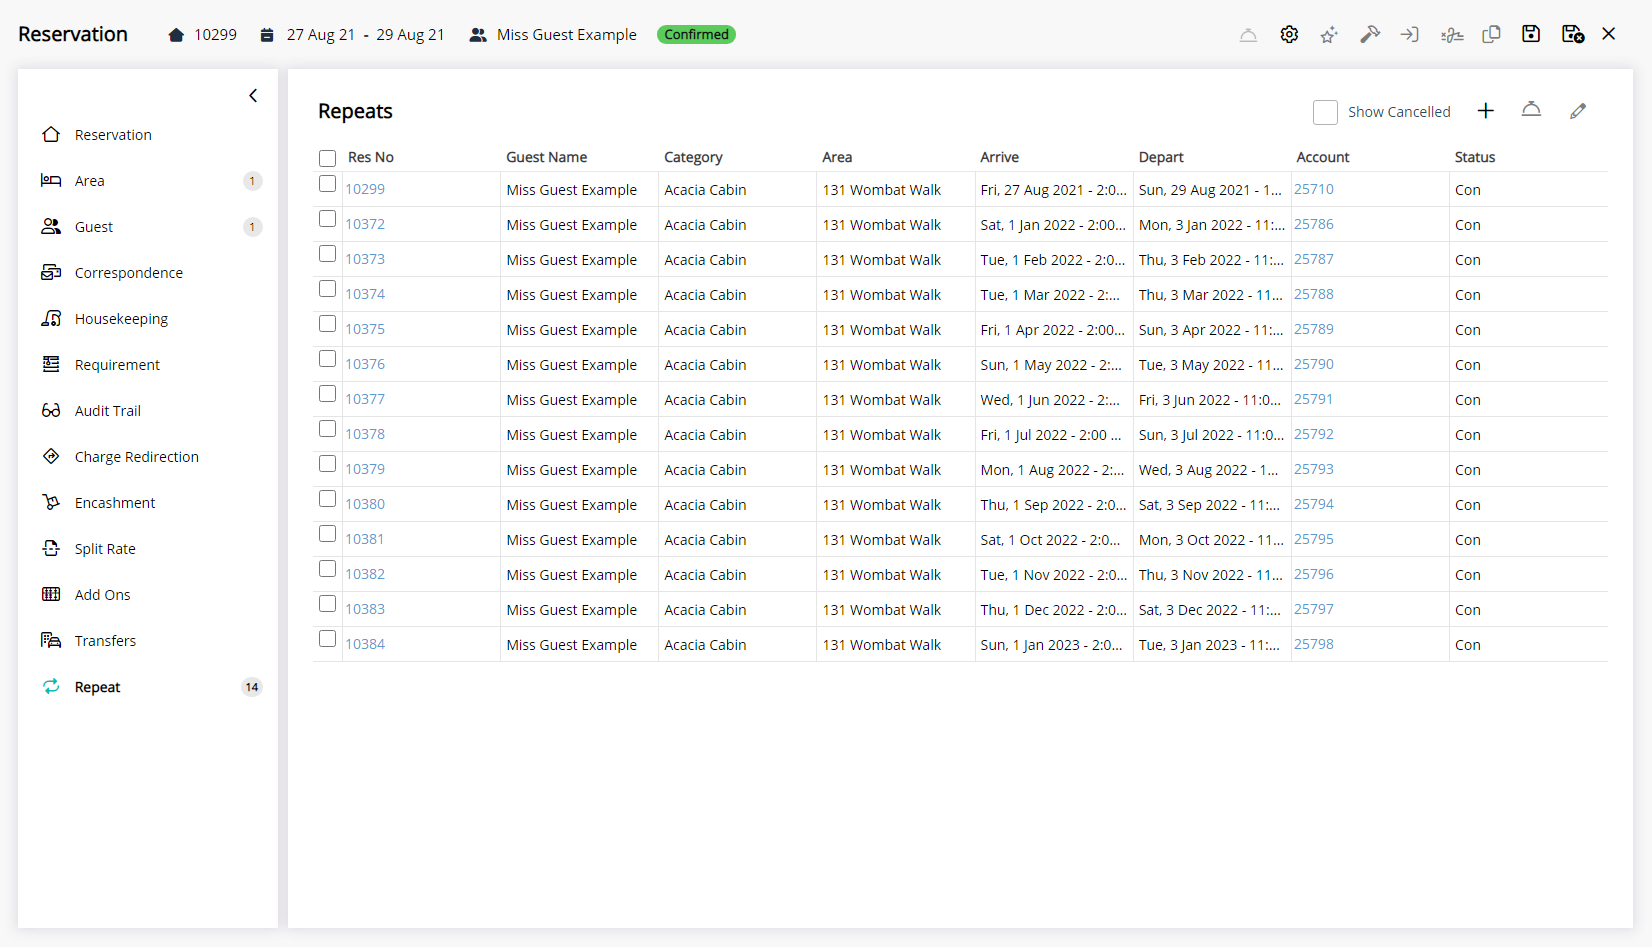Click the Repeat arrows icon in sidebar
1652x947 pixels.
[51, 686]
